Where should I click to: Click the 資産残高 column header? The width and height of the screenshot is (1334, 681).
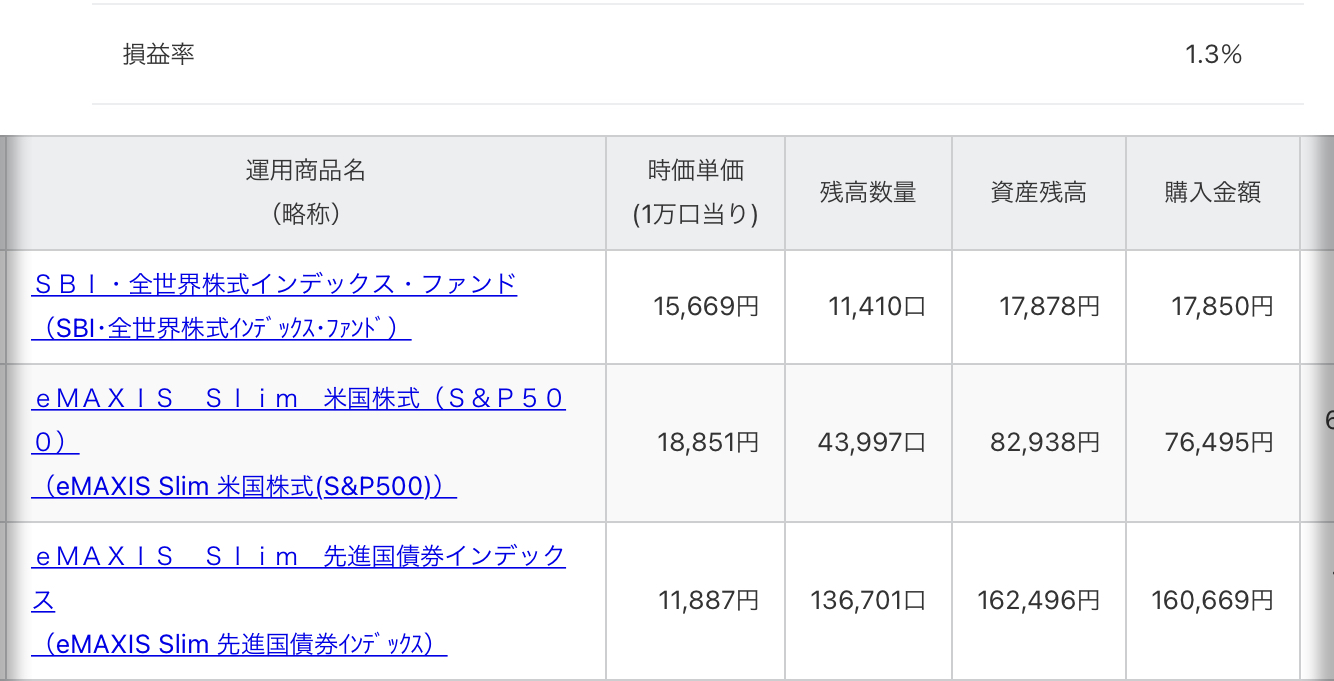point(1039,193)
